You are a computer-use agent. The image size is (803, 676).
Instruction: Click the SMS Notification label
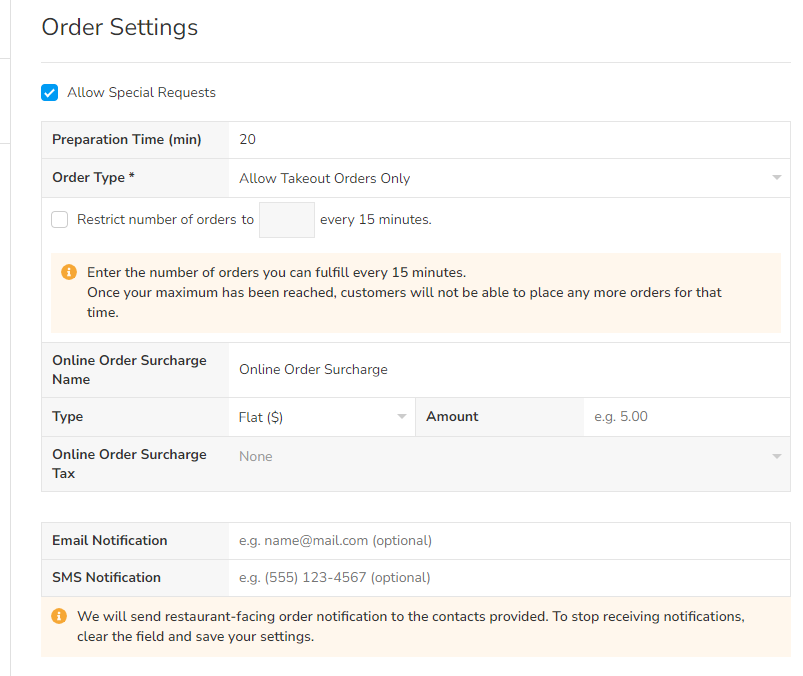pos(106,578)
